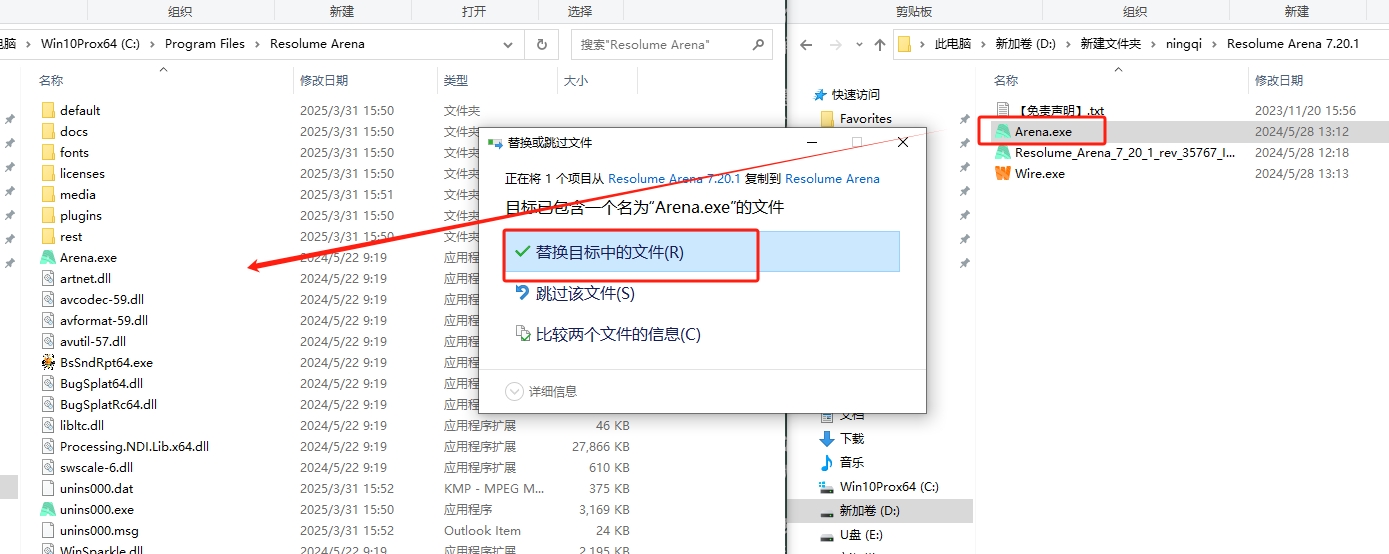
Task: Open U盘 (E:) drive in navigation pane
Action: click(x=853, y=535)
